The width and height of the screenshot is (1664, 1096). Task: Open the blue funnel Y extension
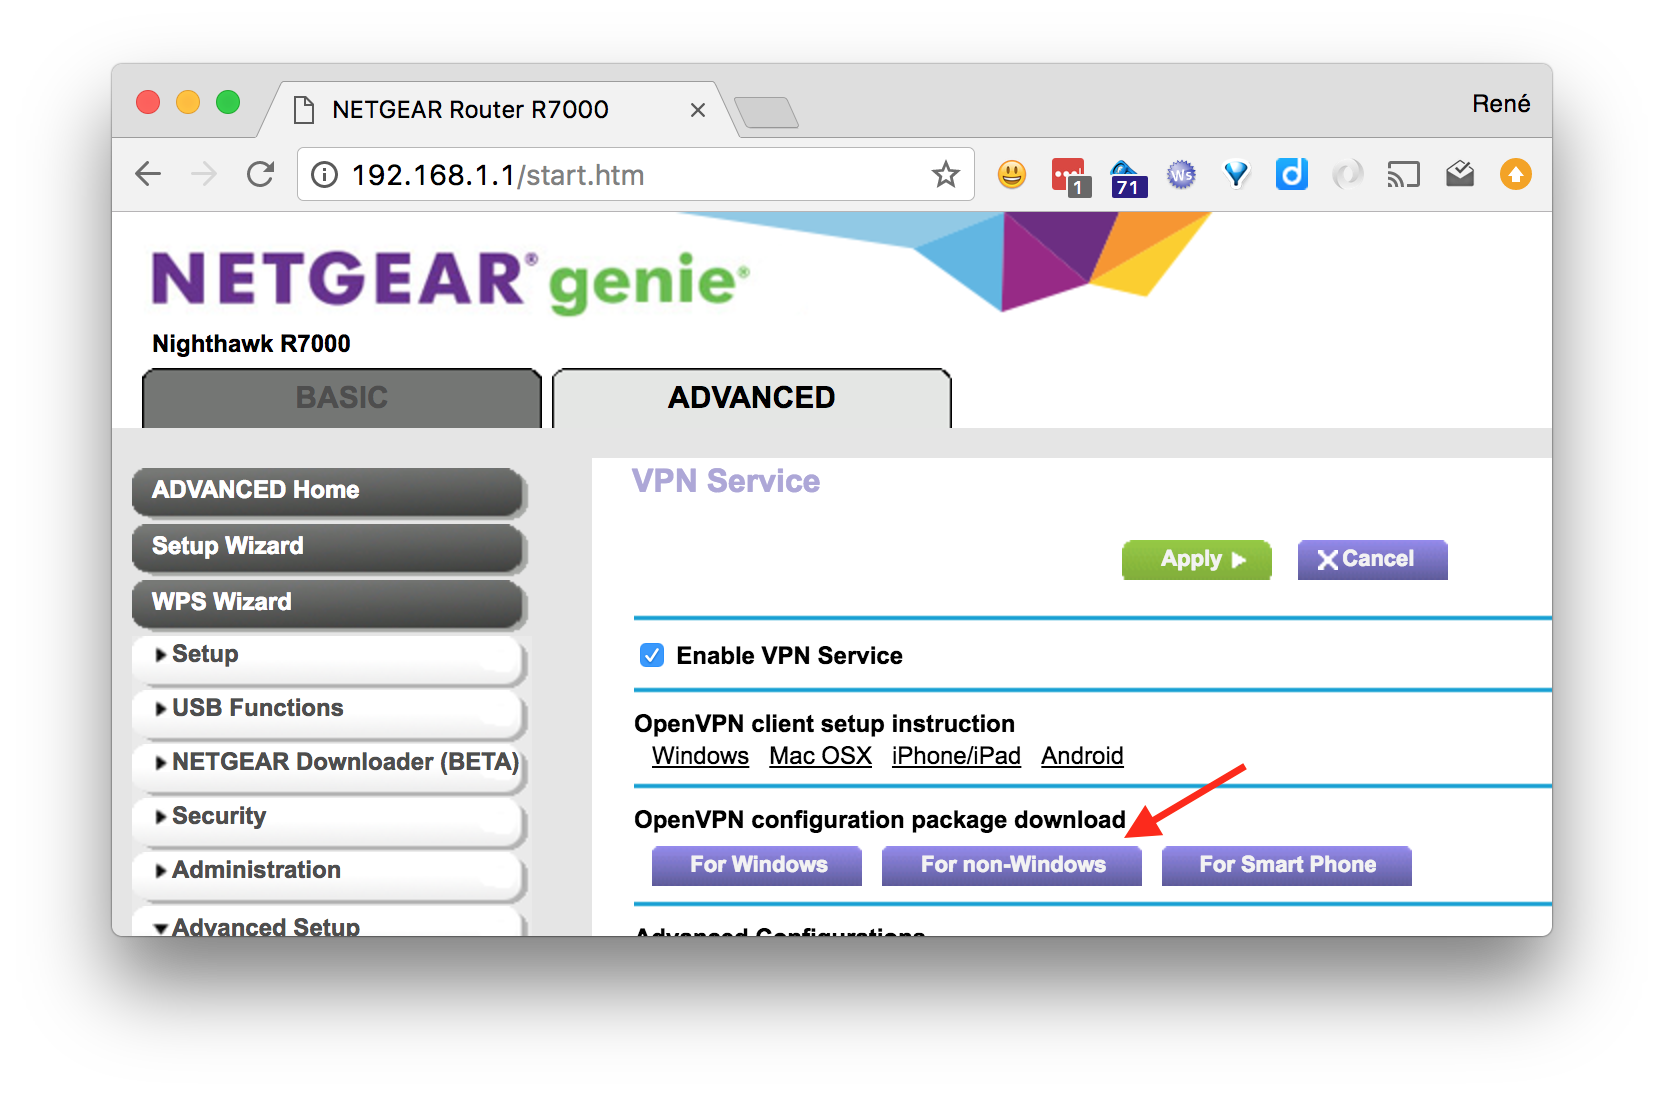tap(1237, 175)
